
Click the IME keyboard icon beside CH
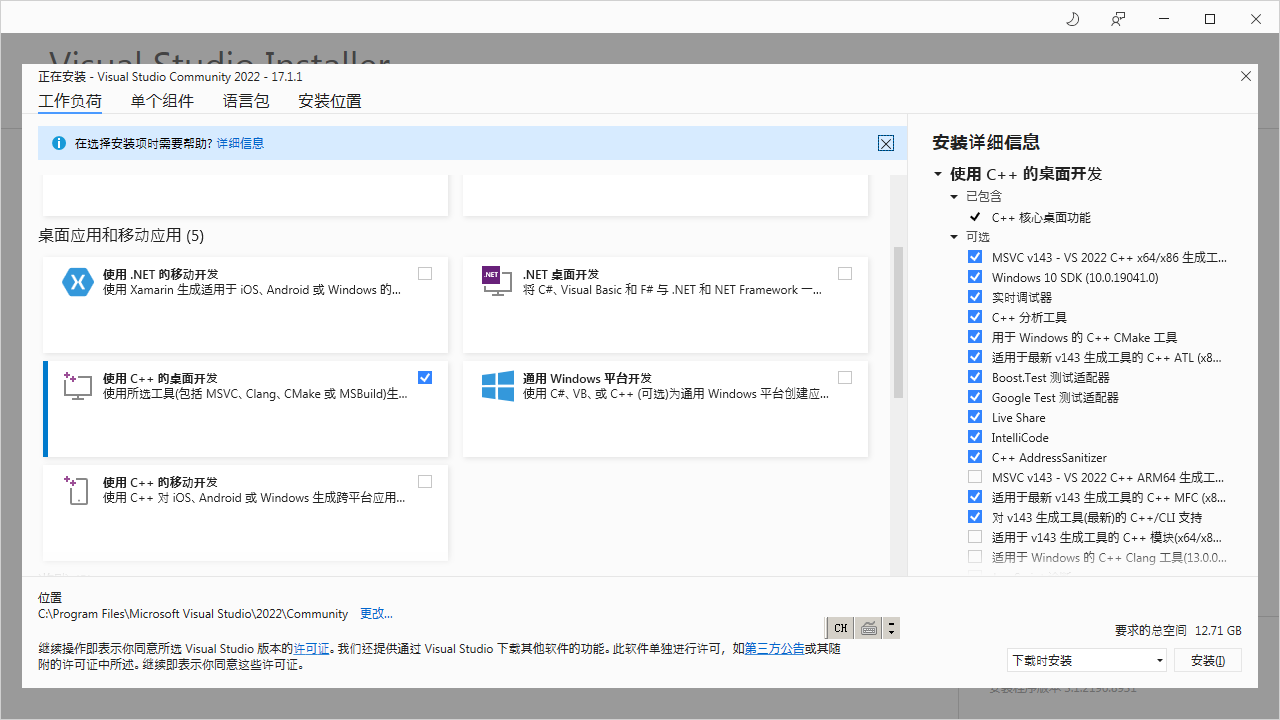pyautogui.click(x=869, y=628)
